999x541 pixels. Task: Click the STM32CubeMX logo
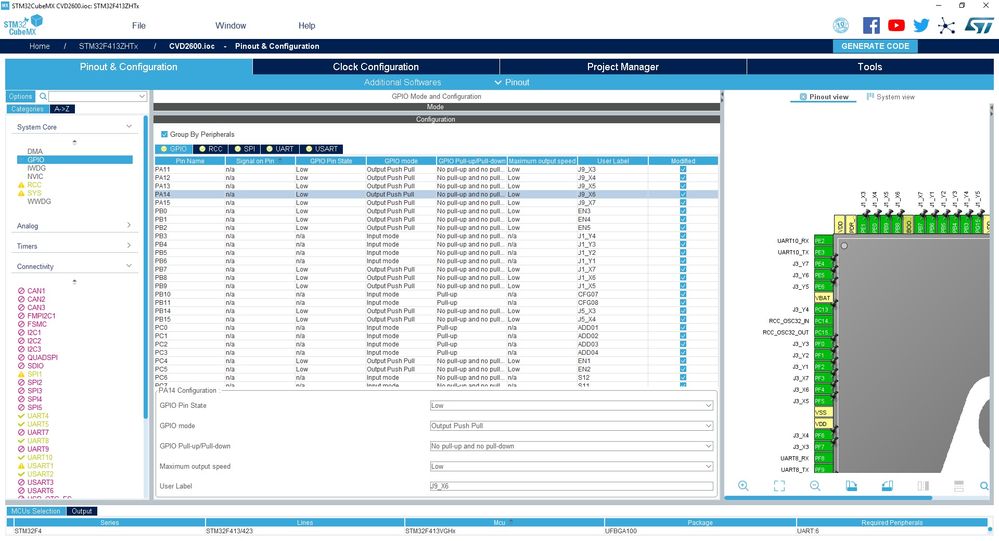[23, 25]
